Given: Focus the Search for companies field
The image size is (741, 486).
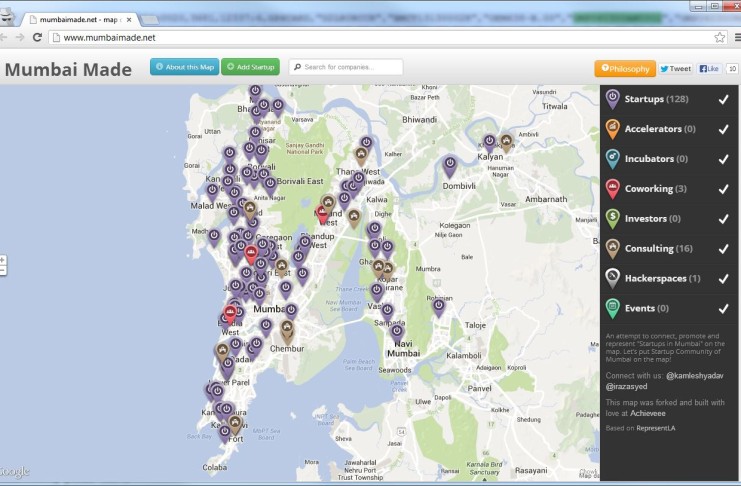Looking at the screenshot, I should coord(346,67).
